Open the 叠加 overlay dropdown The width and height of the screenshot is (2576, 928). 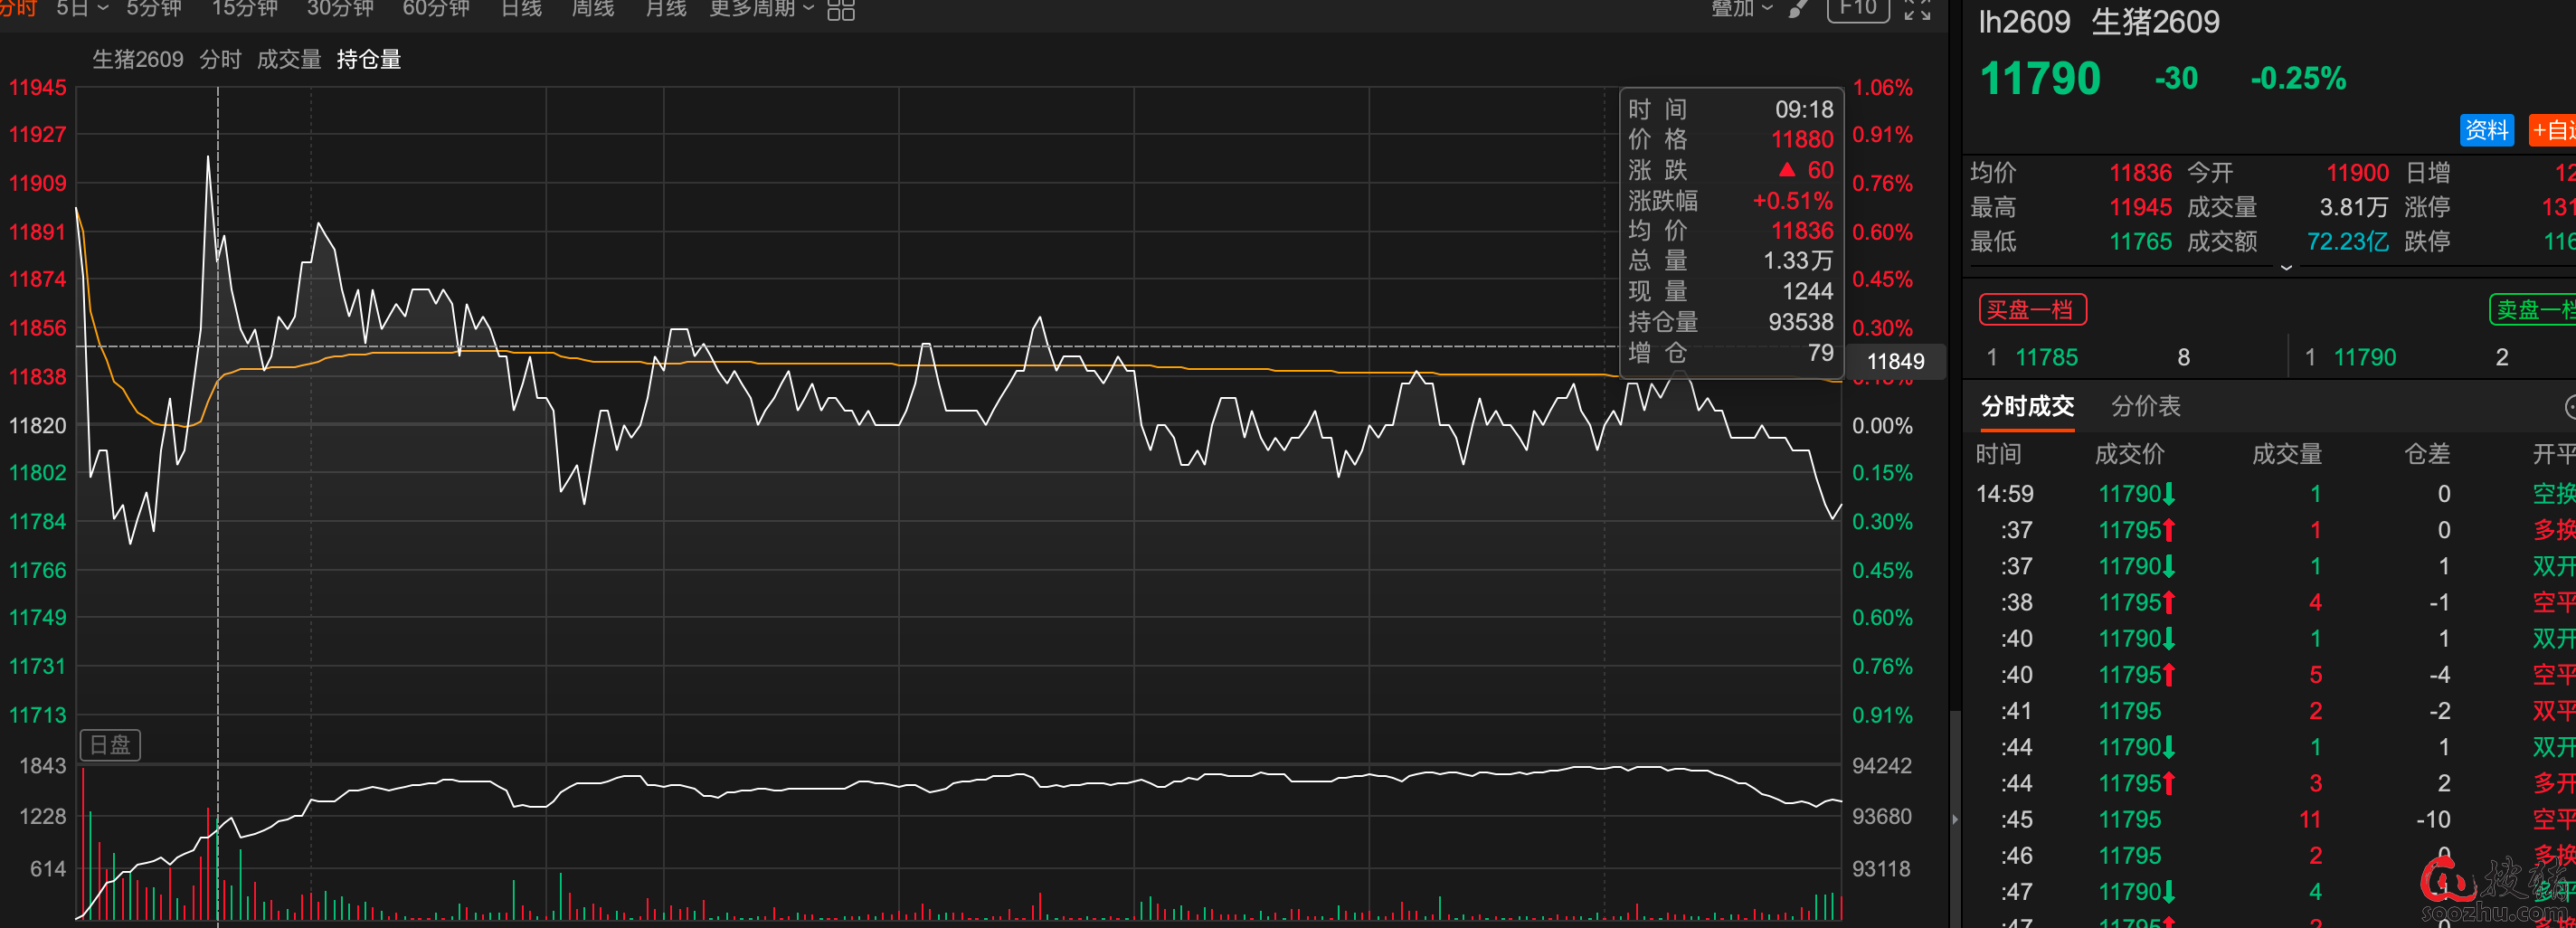[1741, 9]
